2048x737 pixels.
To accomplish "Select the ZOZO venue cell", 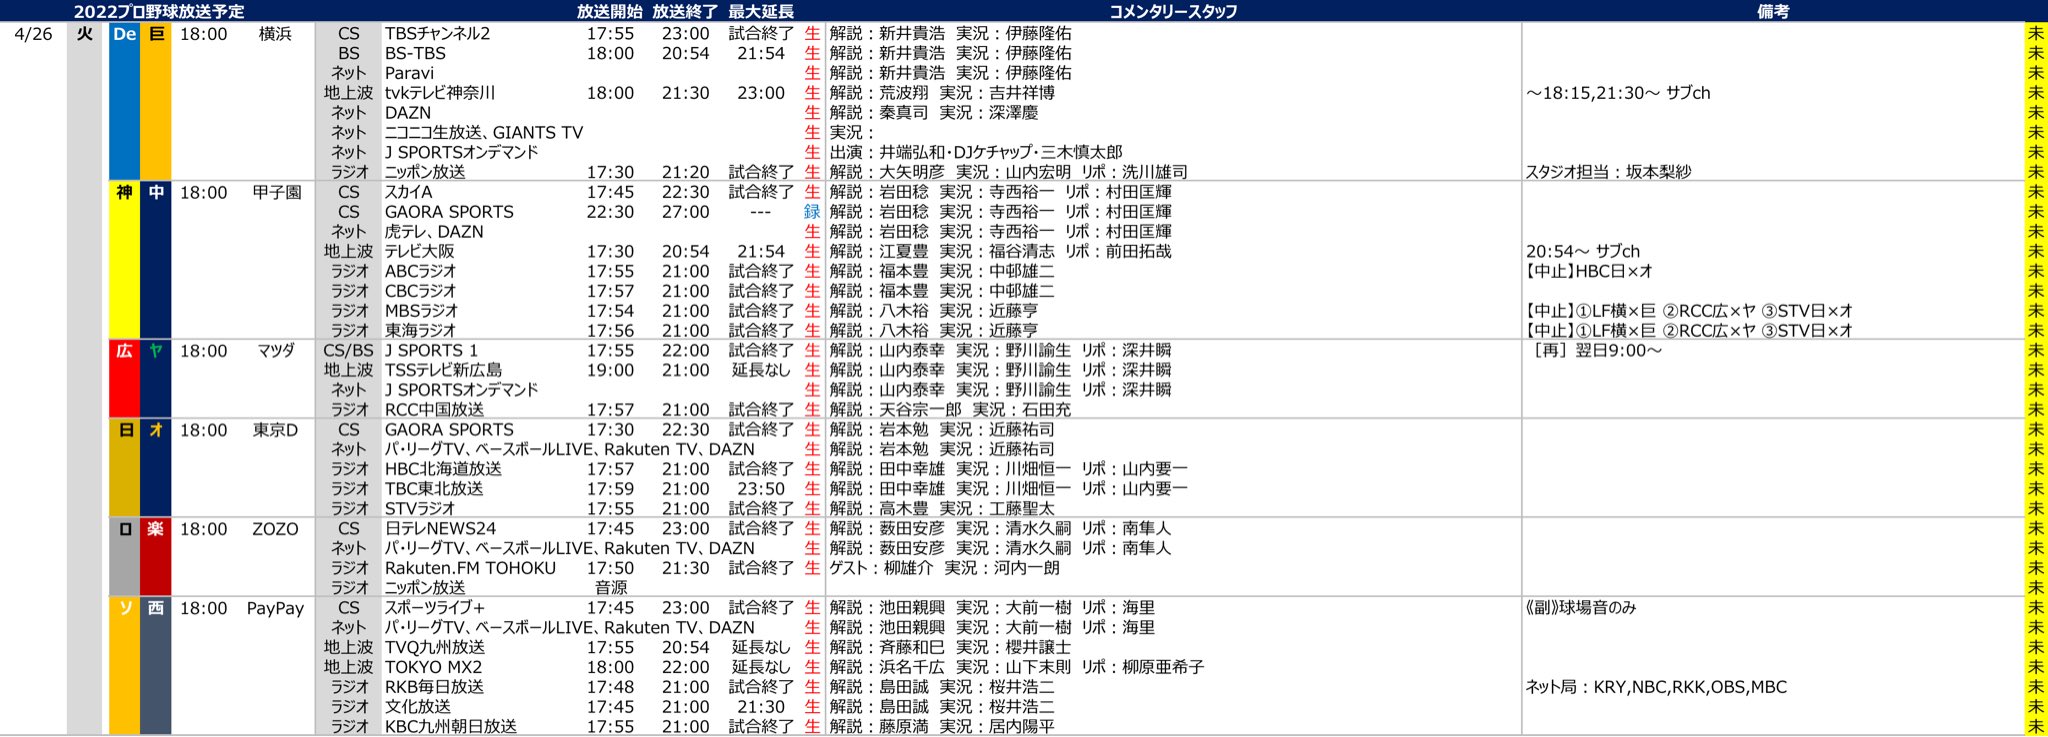I will pos(275,529).
